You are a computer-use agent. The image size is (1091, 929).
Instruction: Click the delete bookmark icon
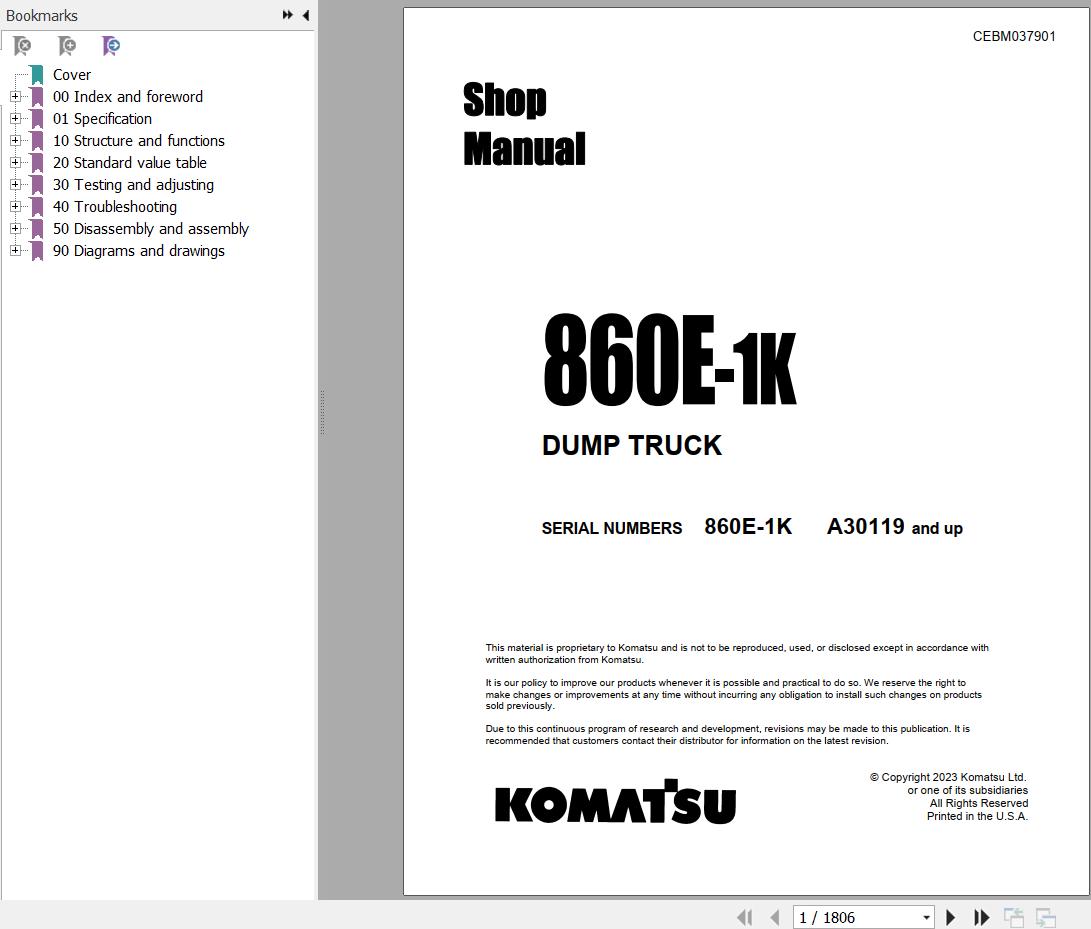click(22, 46)
